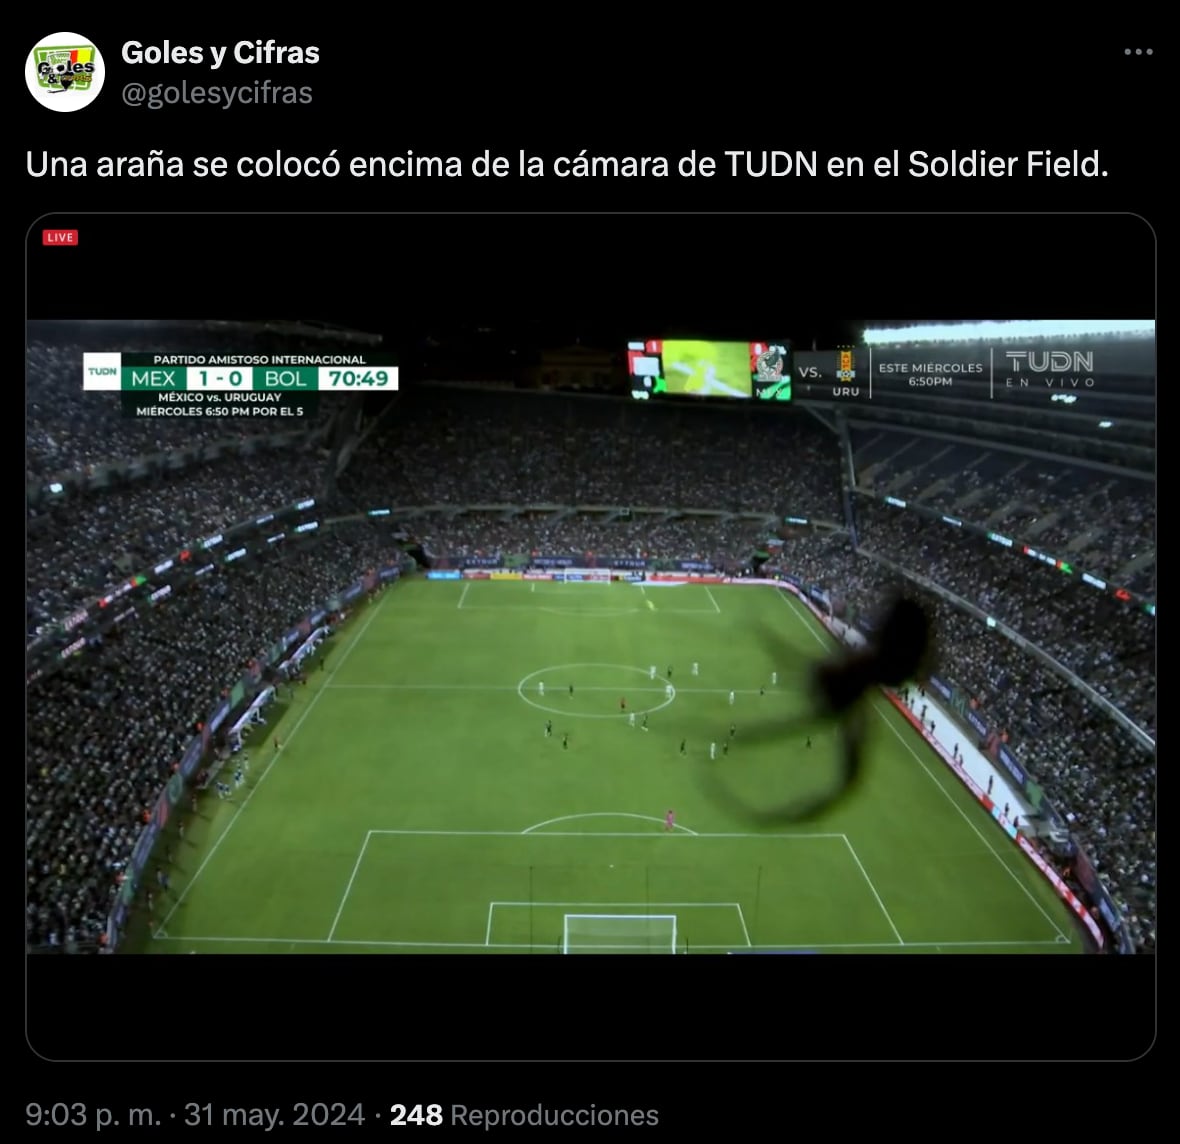This screenshot has width=1180, height=1144.
Task: Click the stadium jumbotron screen in video
Action: [707, 370]
